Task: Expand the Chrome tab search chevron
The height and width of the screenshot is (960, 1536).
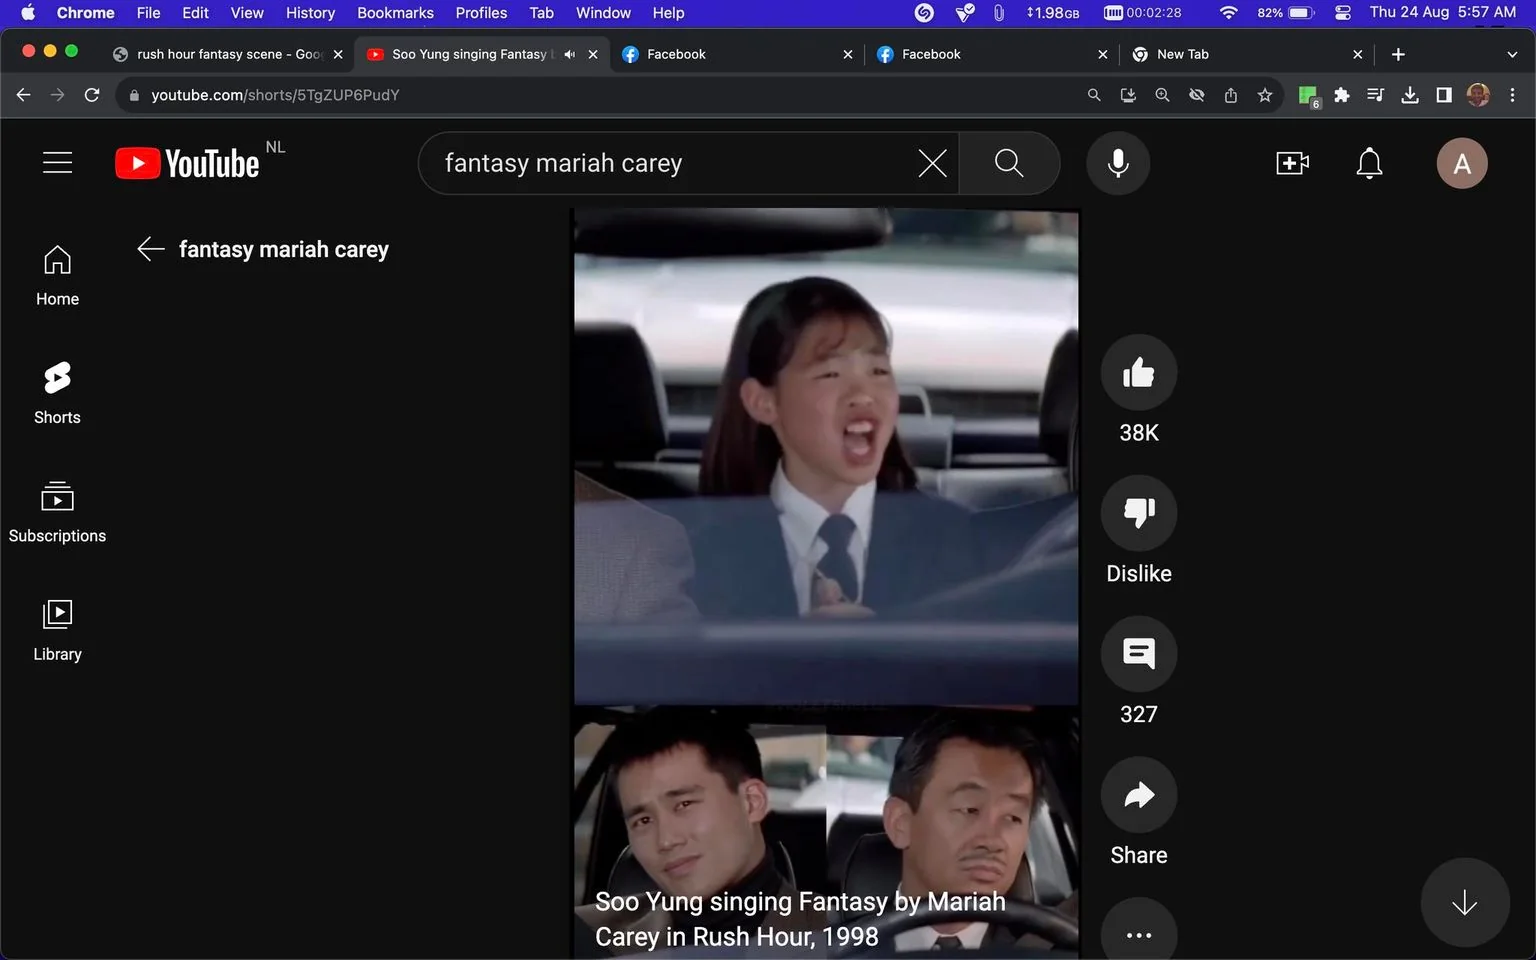Action: point(1511,54)
